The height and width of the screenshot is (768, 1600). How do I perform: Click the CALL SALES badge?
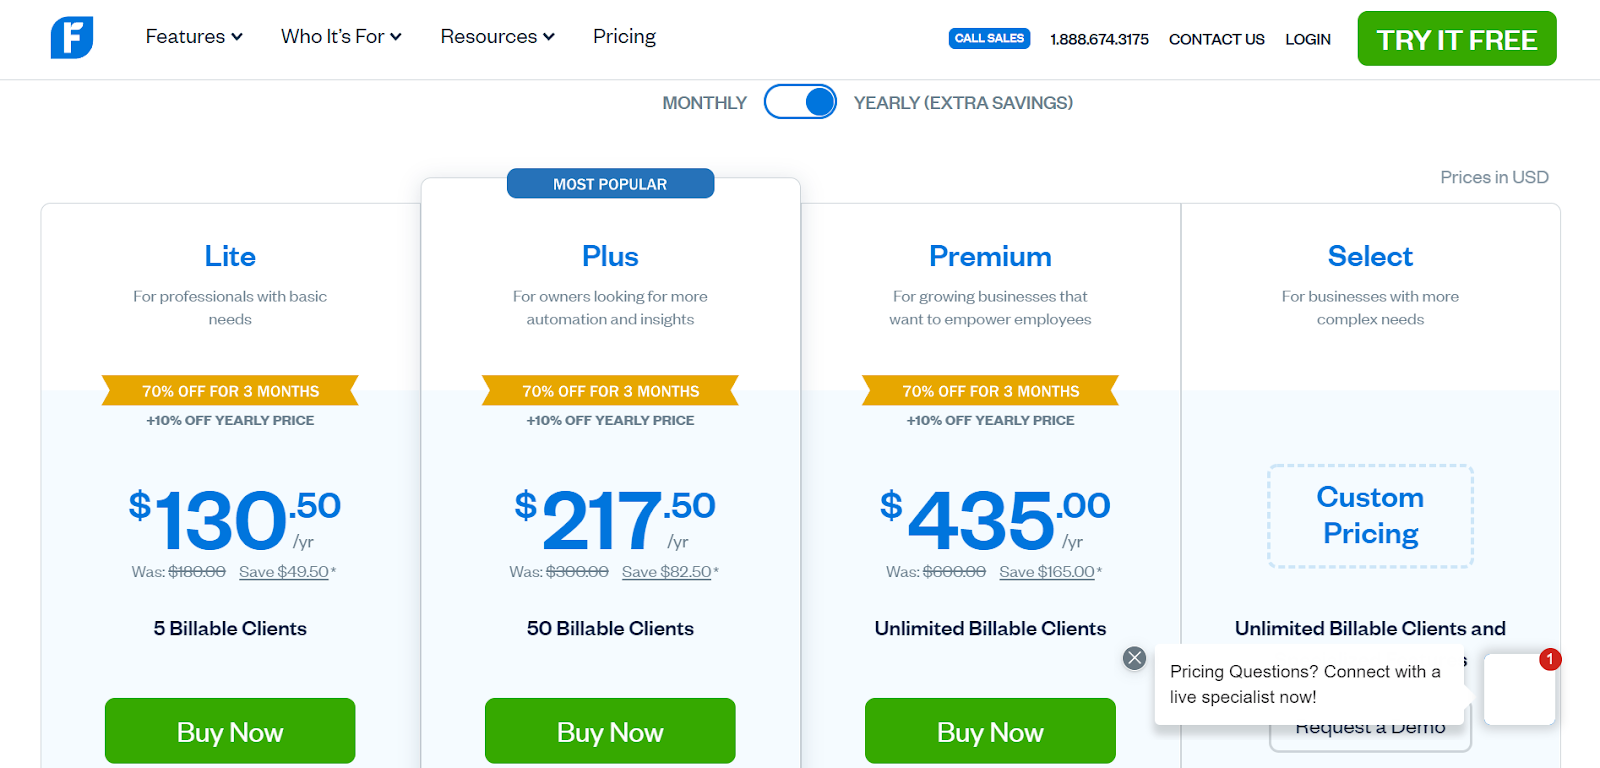click(x=989, y=38)
